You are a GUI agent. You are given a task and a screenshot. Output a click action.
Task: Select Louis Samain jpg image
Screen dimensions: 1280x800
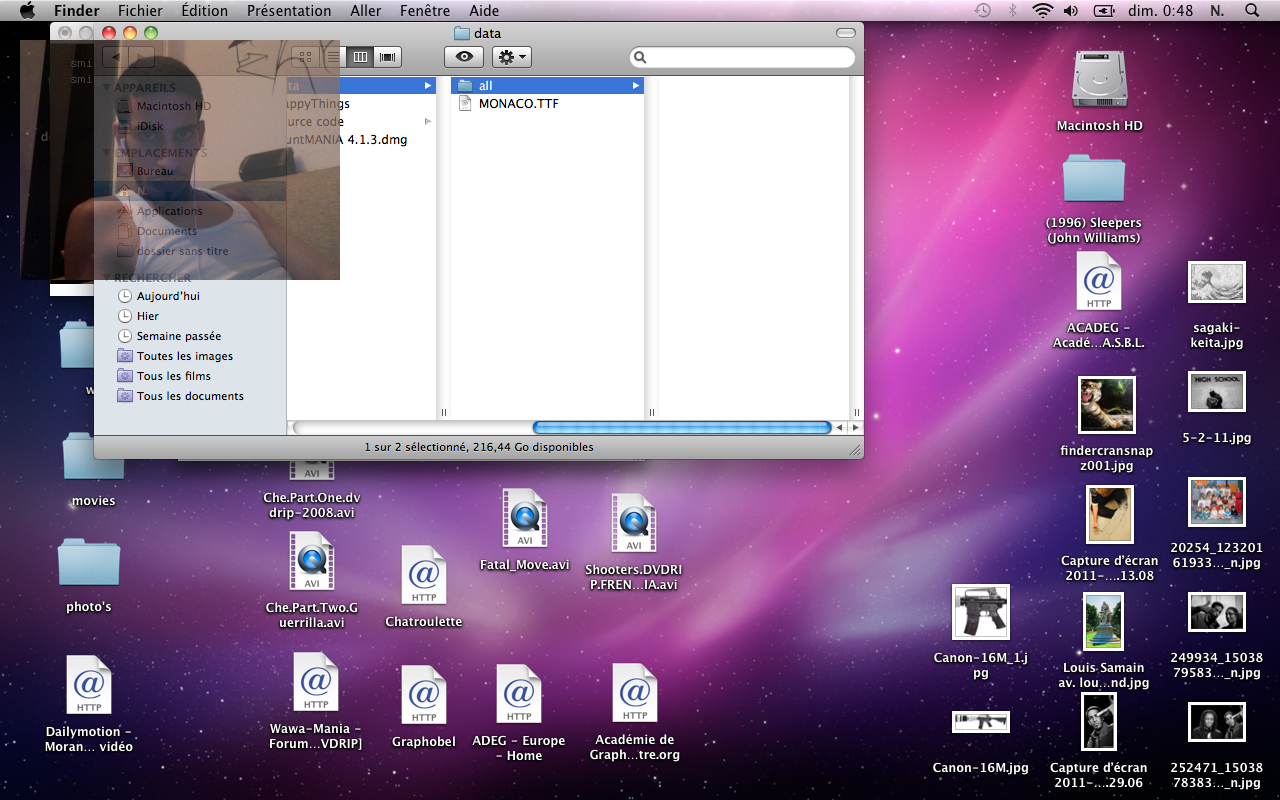coord(1103,621)
